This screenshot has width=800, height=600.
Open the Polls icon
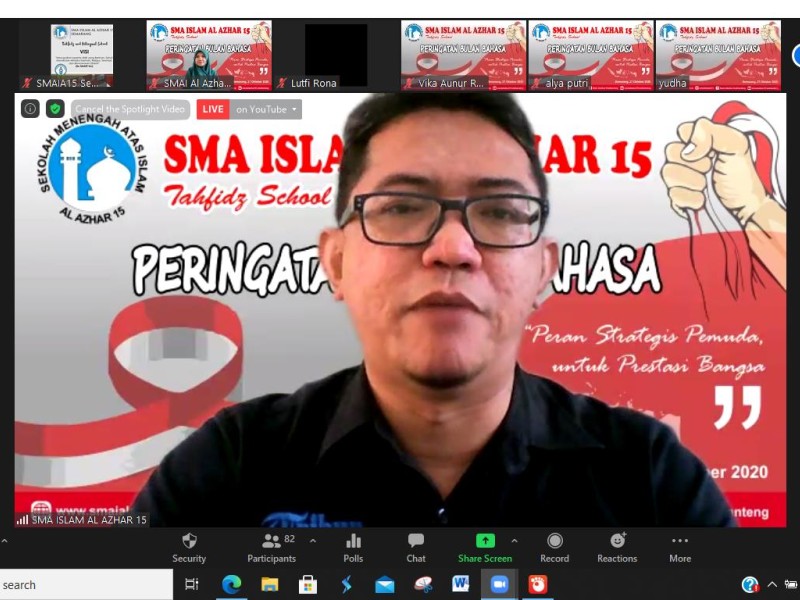(353, 548)
